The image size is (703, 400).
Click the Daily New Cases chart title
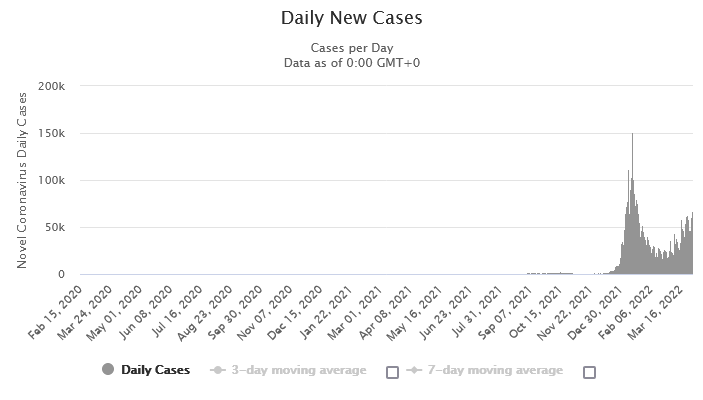[351, 18]
